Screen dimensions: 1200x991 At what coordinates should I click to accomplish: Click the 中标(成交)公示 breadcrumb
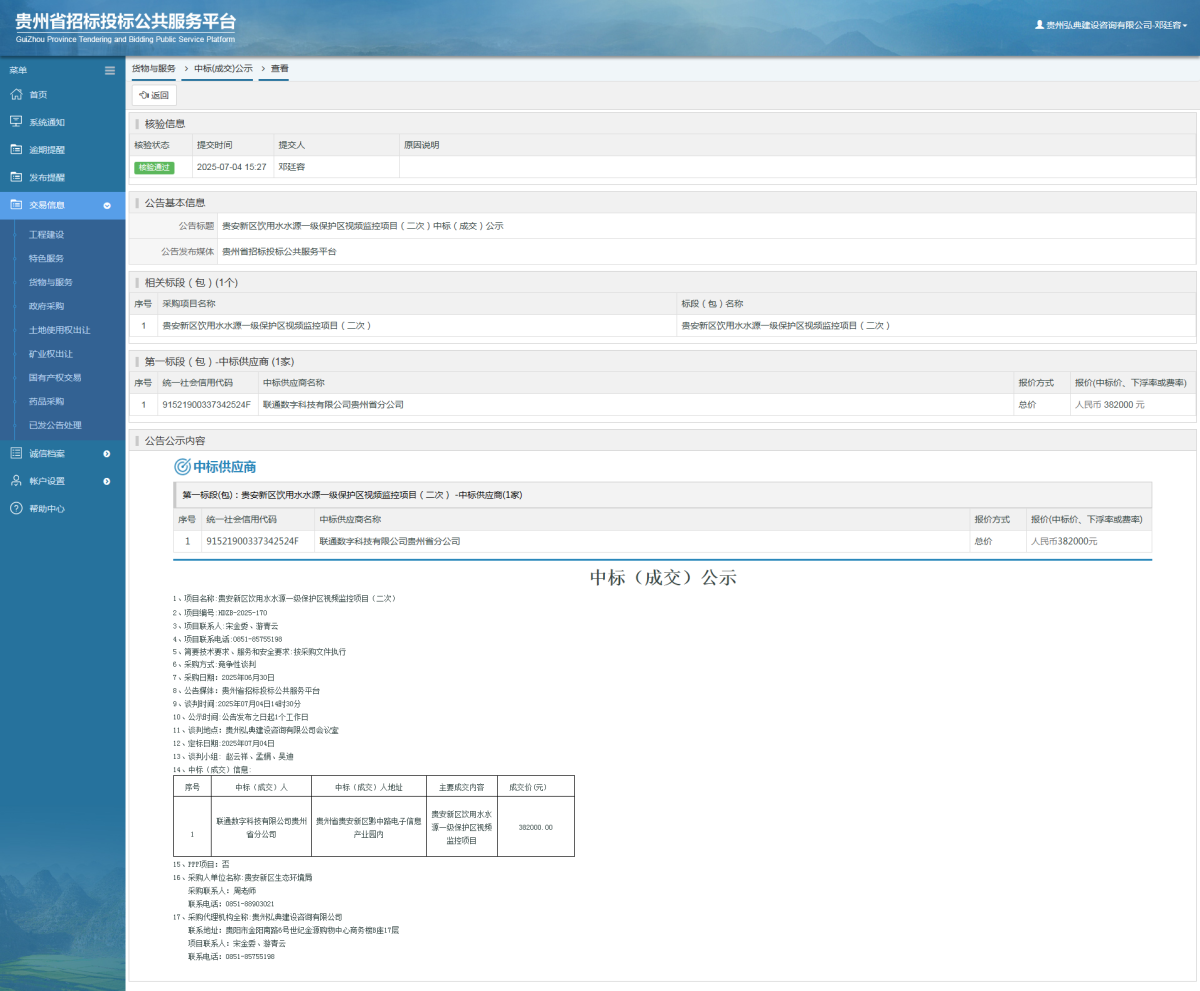(223, 69)
